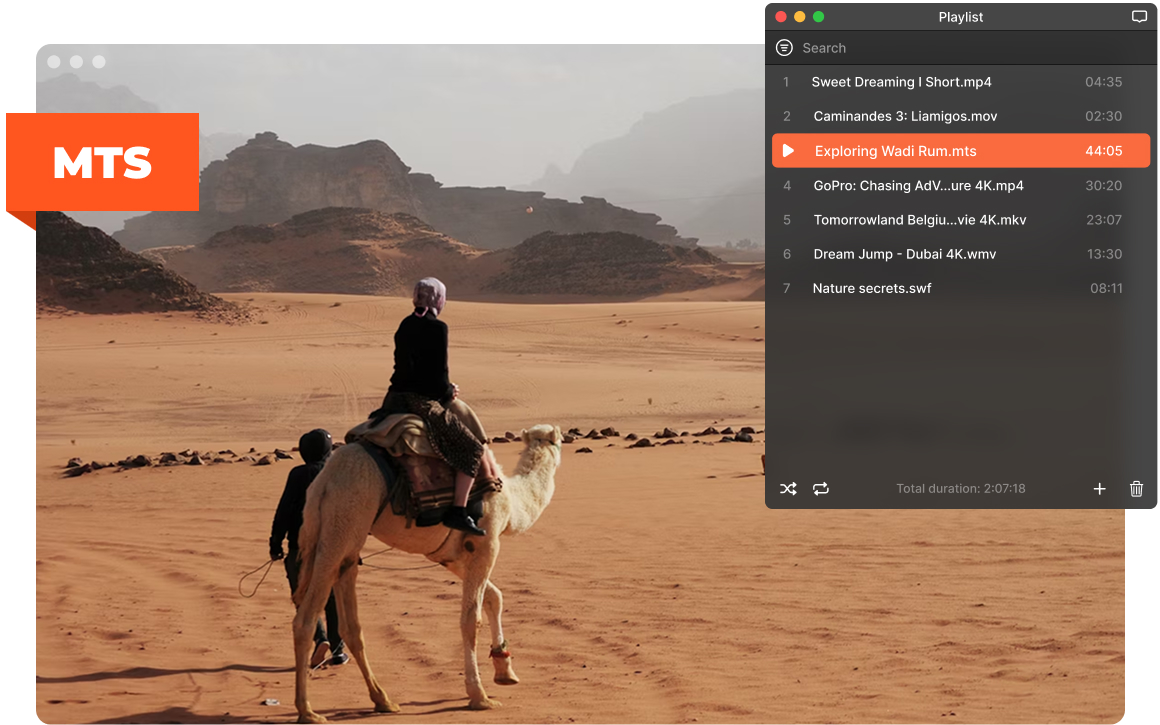This screenshot has width=1160, height=725.
Task: Click the 23:07 duration value
Action: coord(1103,220)
